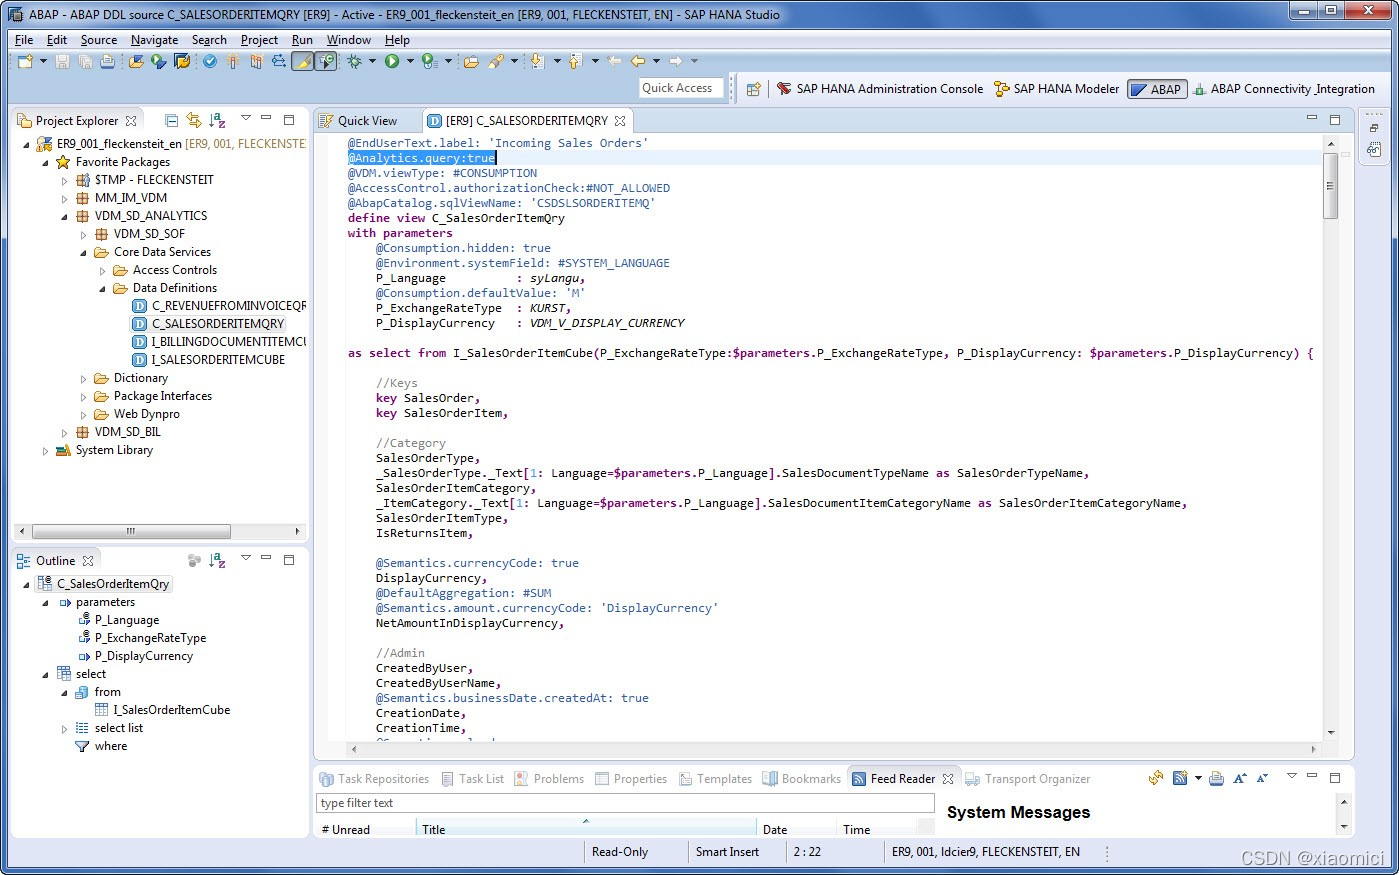Click the New wizard toolbar icon

[x=26, y=61]
